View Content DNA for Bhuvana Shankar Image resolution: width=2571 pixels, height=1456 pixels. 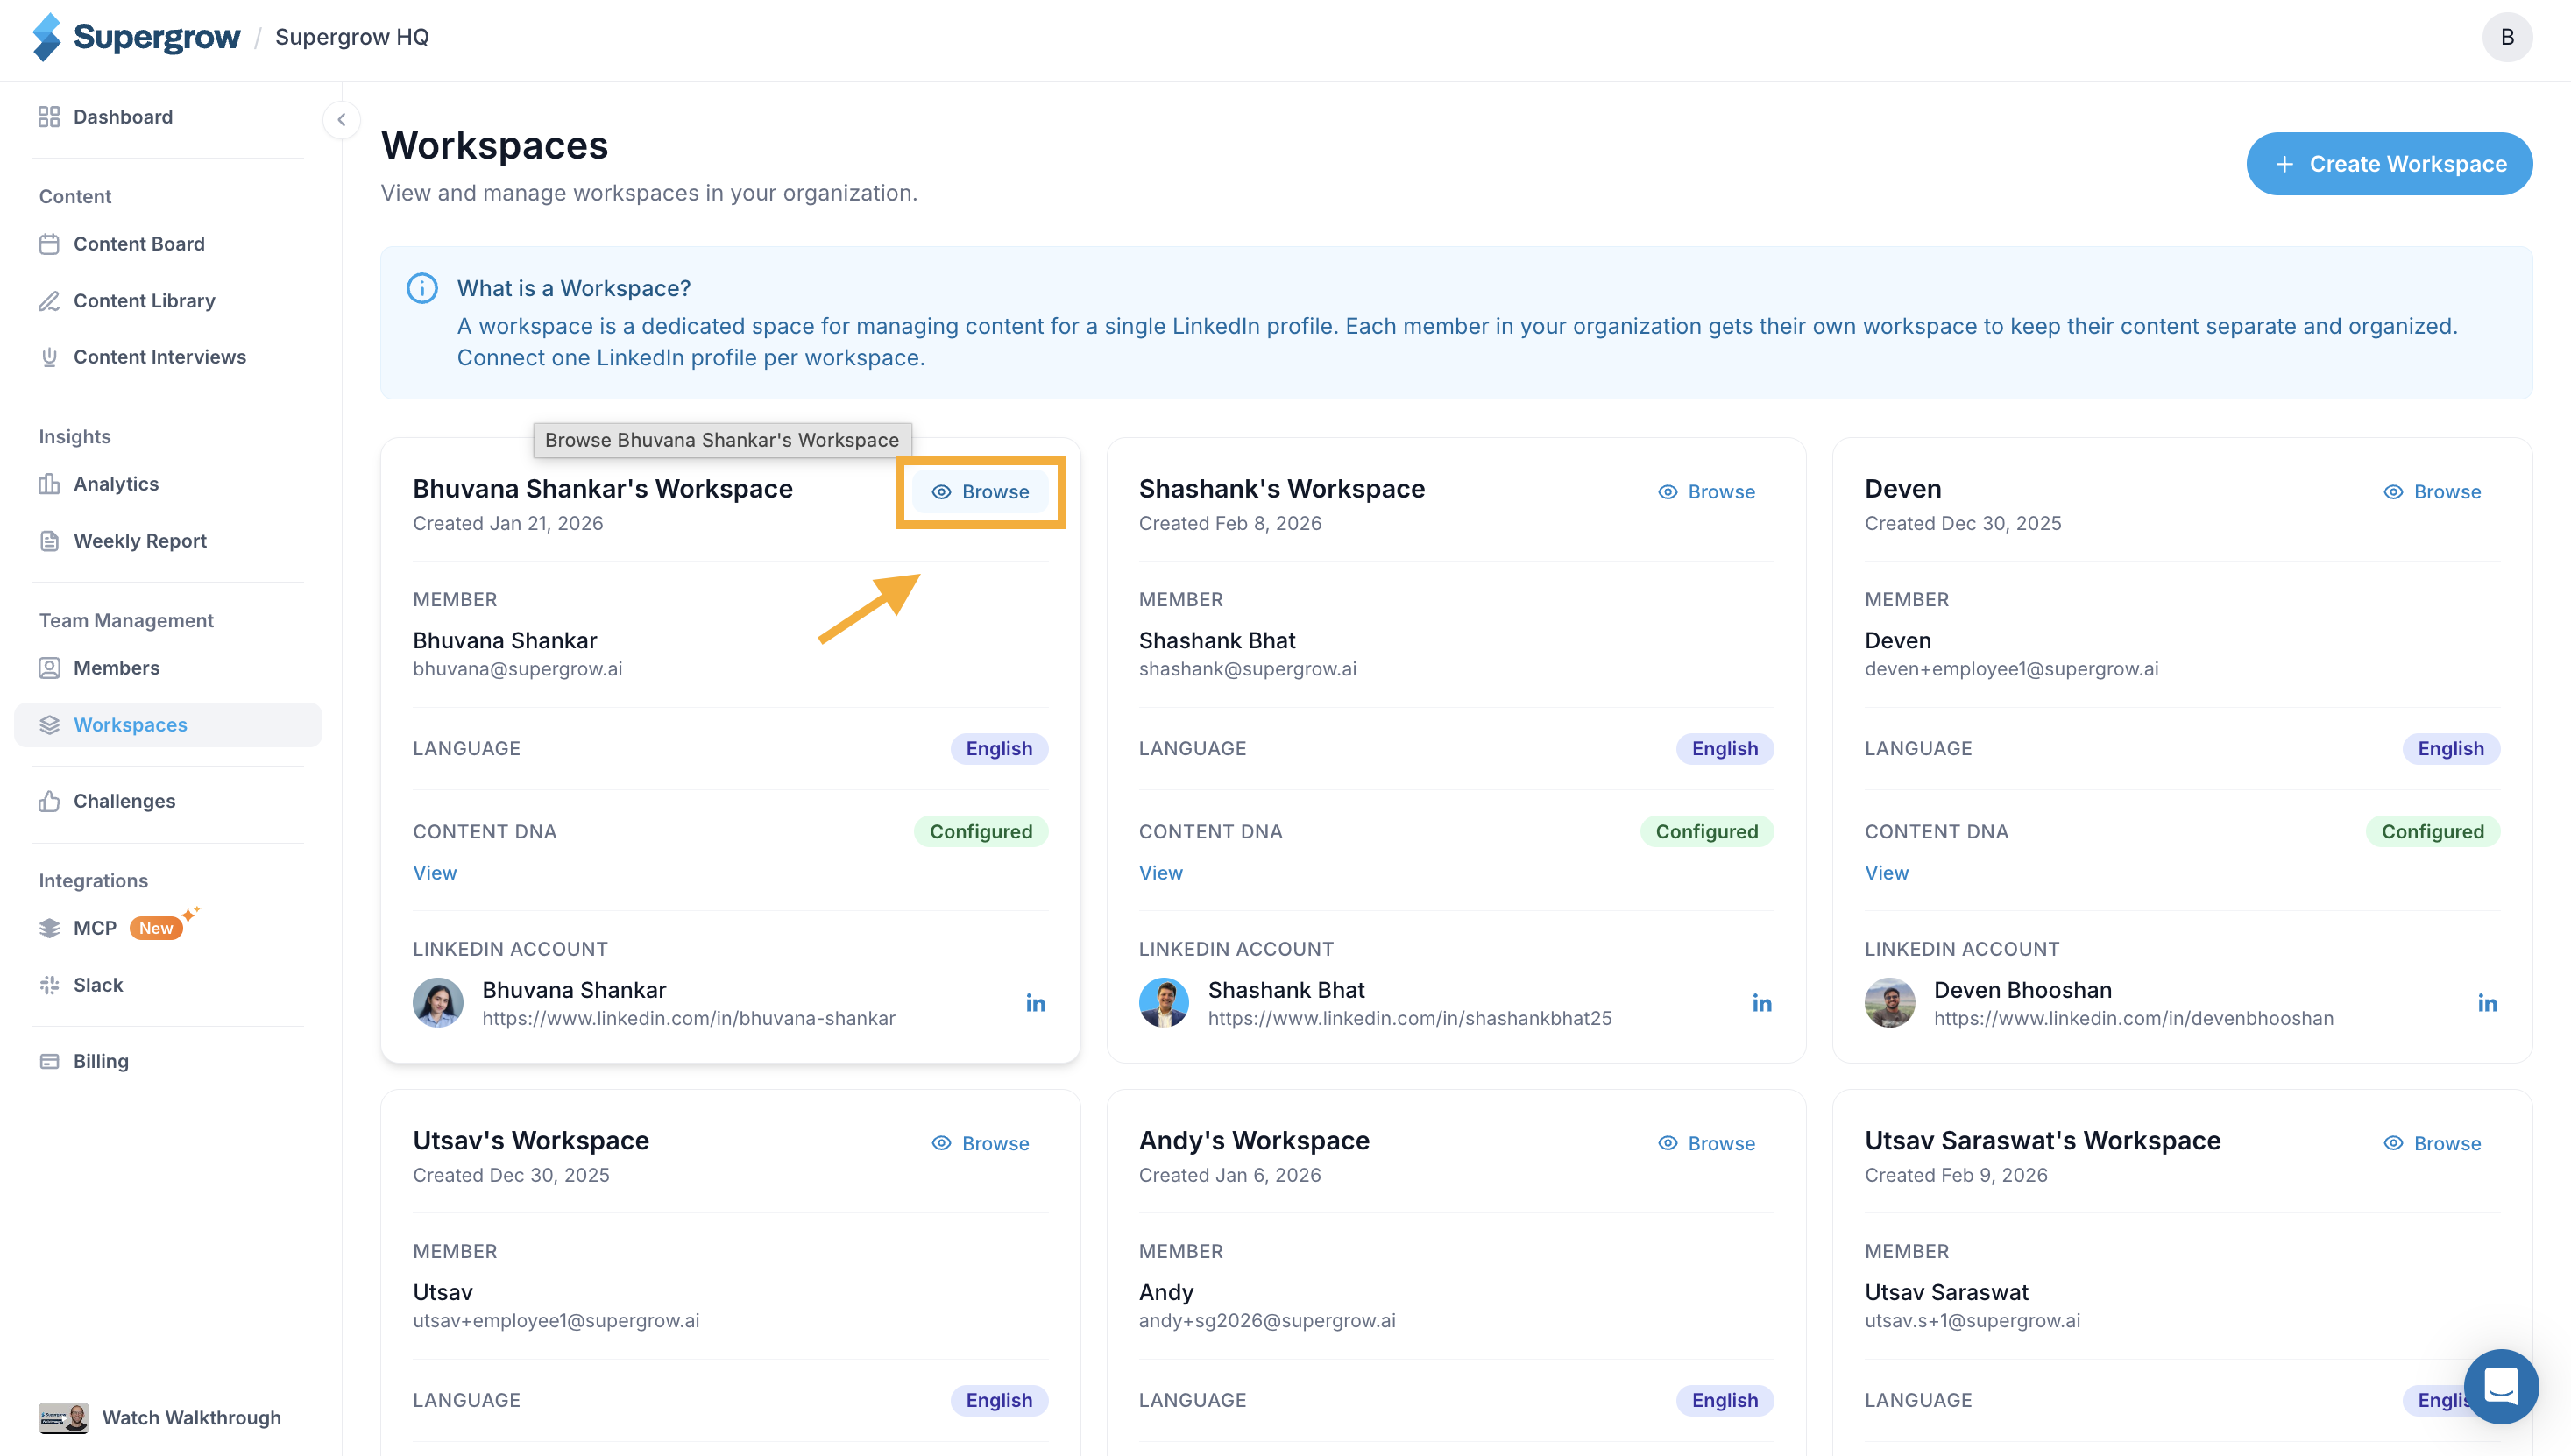coord(435,873)
